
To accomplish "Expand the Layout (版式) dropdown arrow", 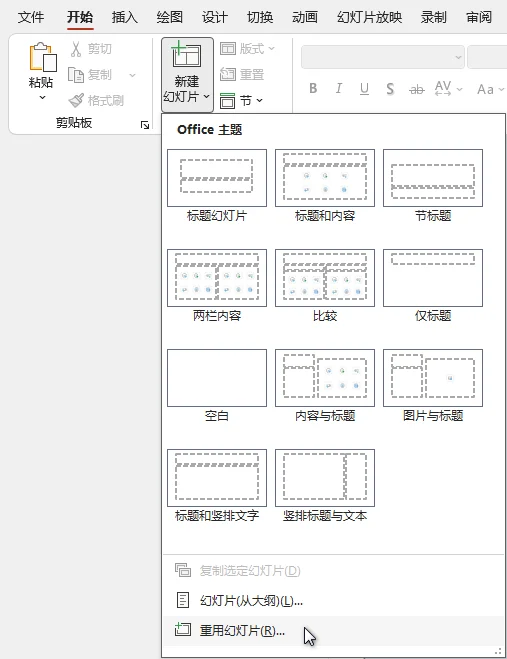I will (271, 49).
